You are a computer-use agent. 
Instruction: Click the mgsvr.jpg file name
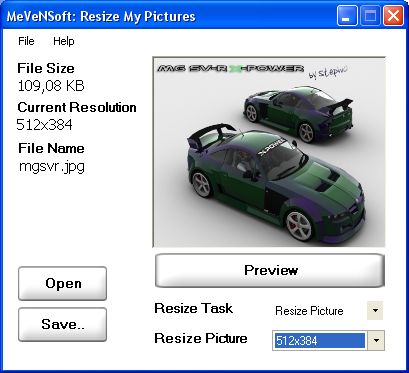pyautogui.click(x=52, y=166)
